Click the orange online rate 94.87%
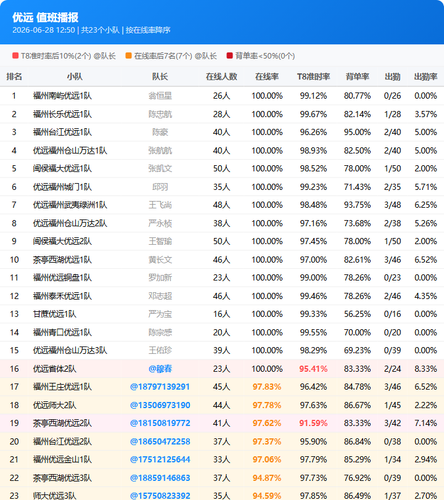This screenshot has height=500, width=444. (267, 478)
